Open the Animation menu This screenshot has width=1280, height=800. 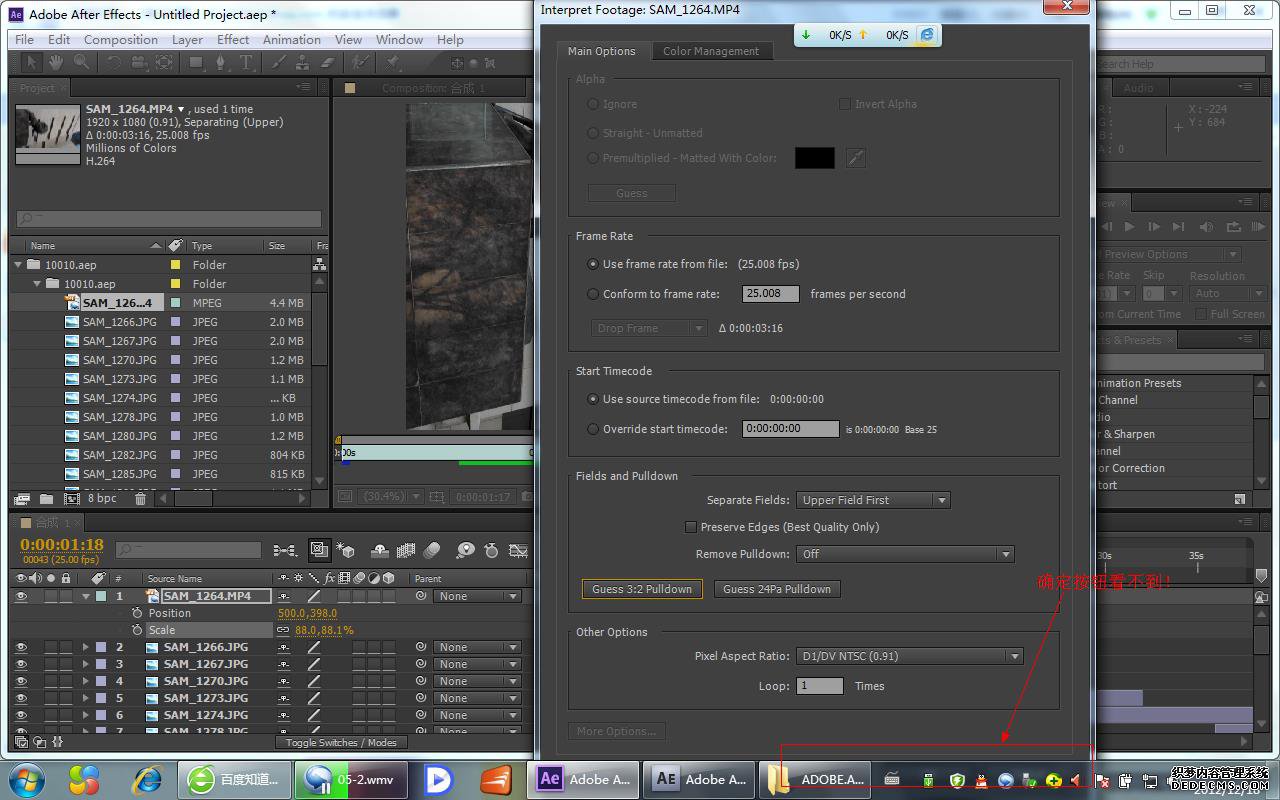pyautogui.click(x=292, y=40)
